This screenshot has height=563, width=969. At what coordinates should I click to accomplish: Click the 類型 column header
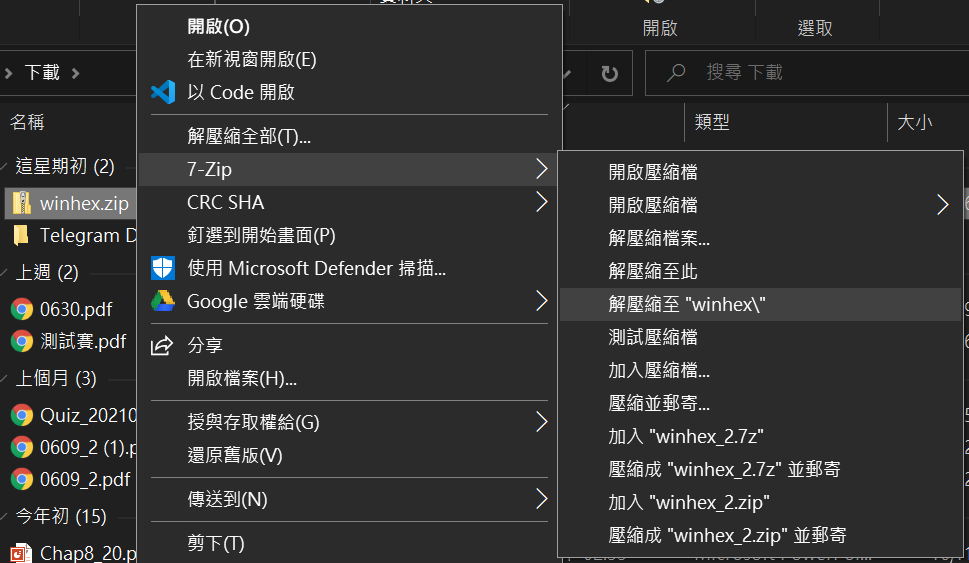pos(712,122)
